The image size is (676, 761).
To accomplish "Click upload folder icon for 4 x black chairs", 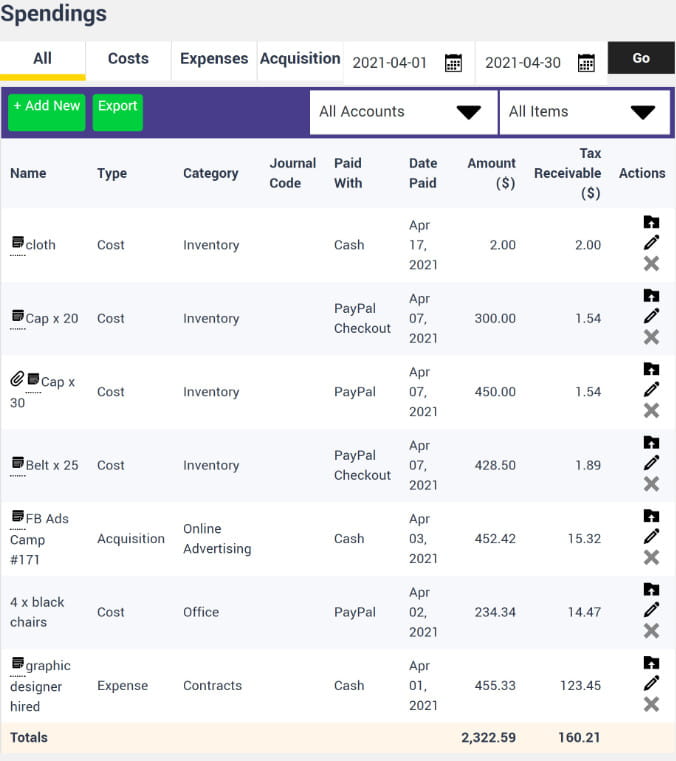I will coord(651,589).
